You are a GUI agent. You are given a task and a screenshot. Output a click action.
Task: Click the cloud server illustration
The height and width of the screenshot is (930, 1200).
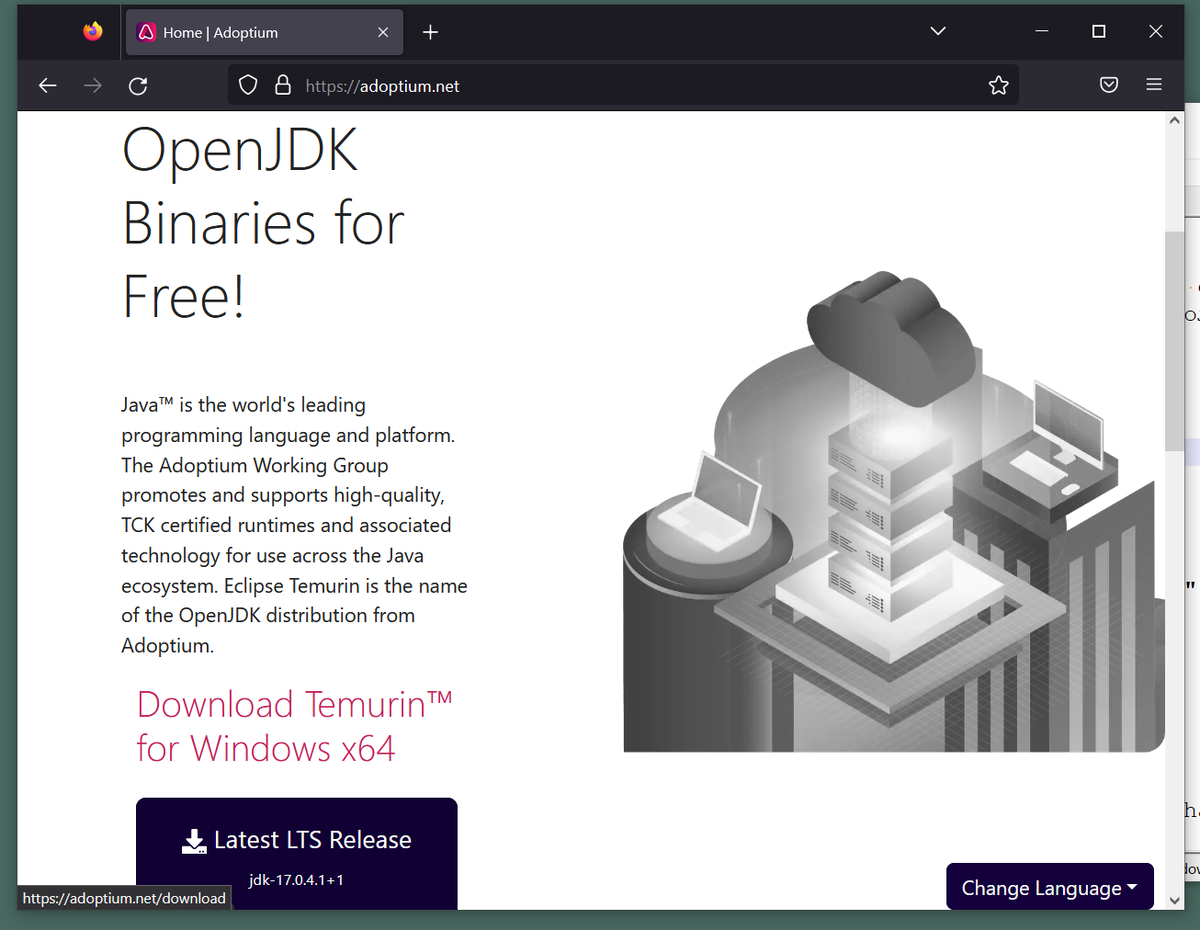(894, 511)
